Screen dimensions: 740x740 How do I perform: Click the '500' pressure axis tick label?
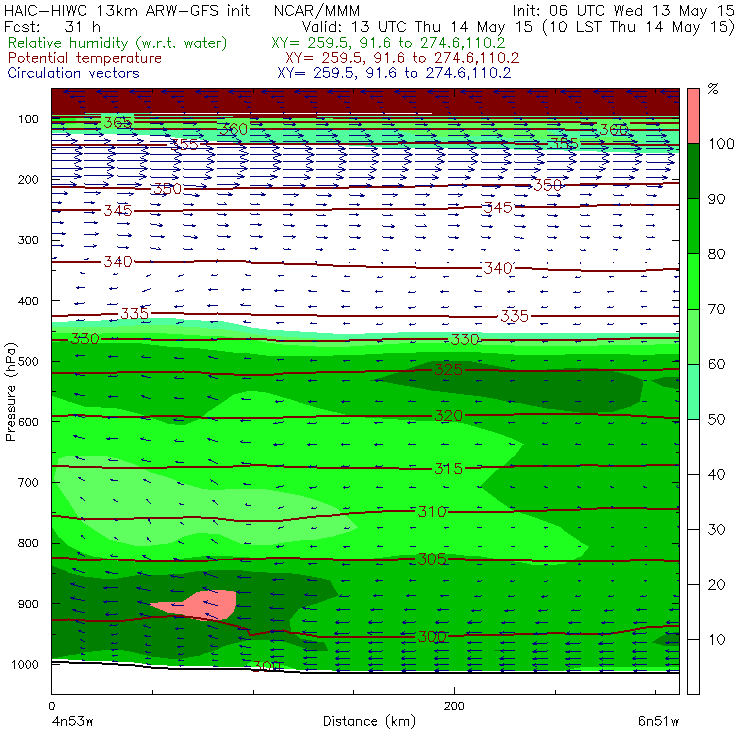(x=28, y=361)
